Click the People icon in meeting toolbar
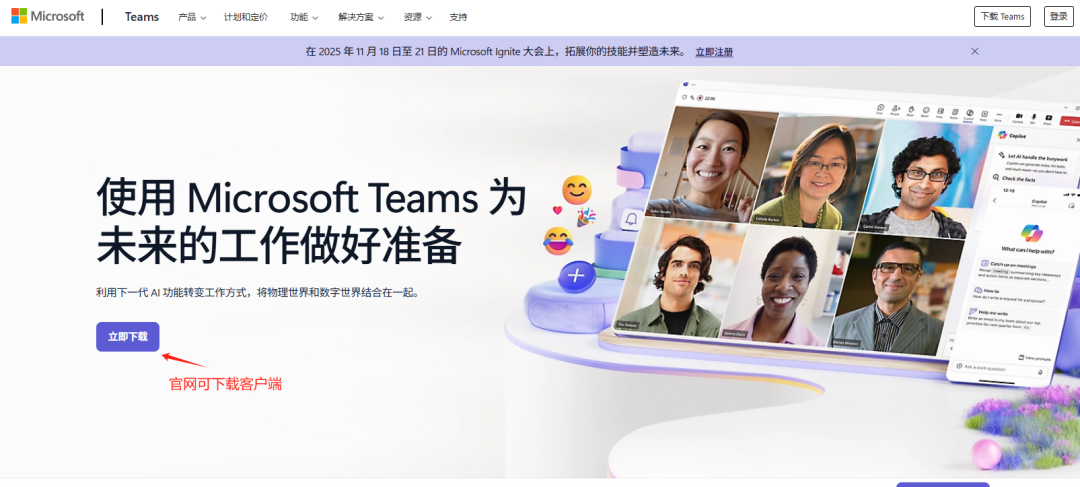 (895, 110)
